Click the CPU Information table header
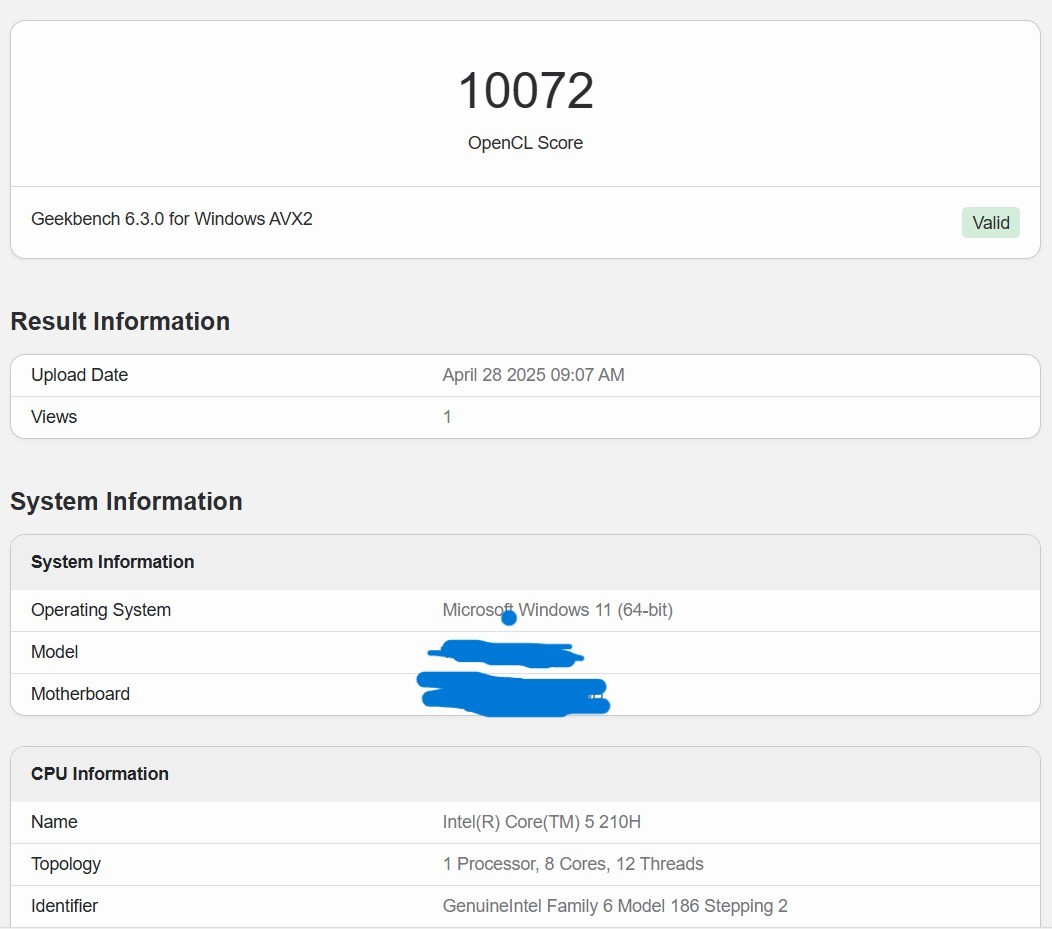Screen dimensions: 1052x929 [x=100, y=774]
